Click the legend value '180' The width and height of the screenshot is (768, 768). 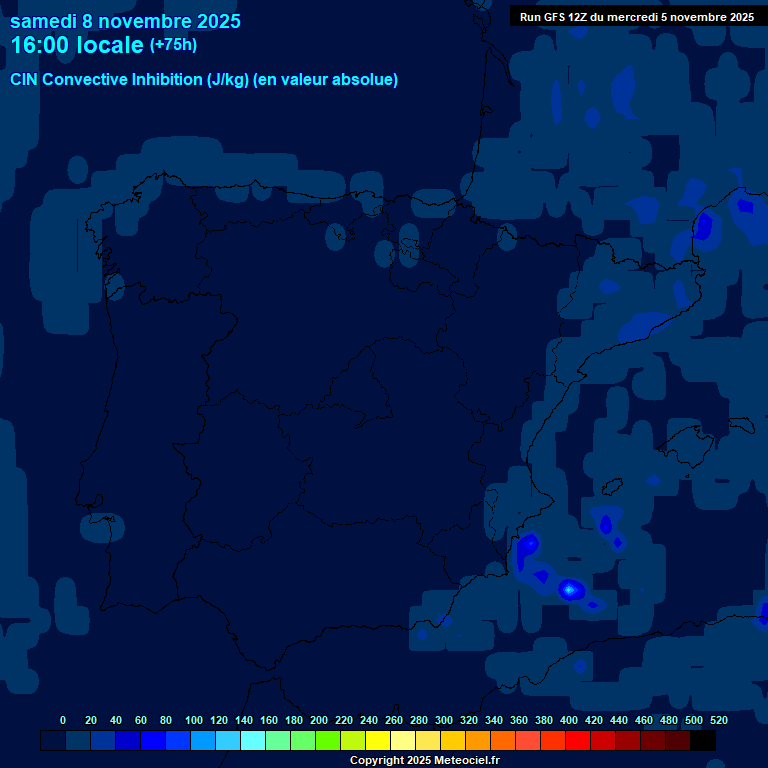(294, 720)
